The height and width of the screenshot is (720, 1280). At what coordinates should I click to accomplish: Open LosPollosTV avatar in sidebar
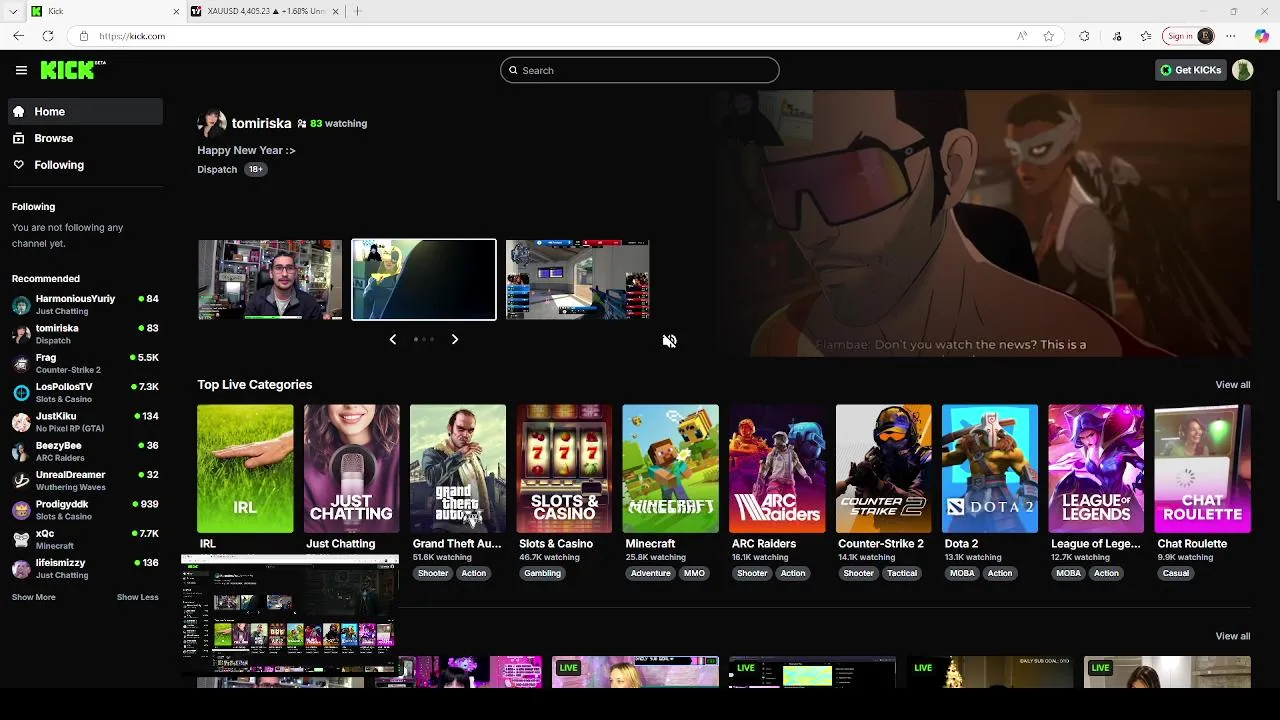tap(21, 393)
